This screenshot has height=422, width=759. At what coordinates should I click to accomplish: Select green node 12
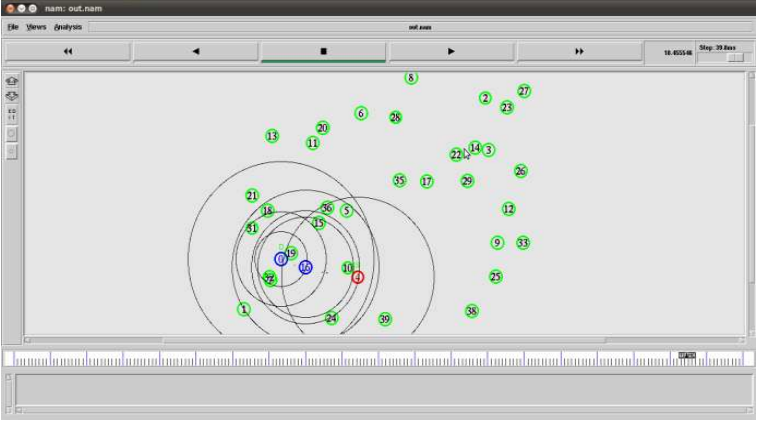click(x=508, y=209)
